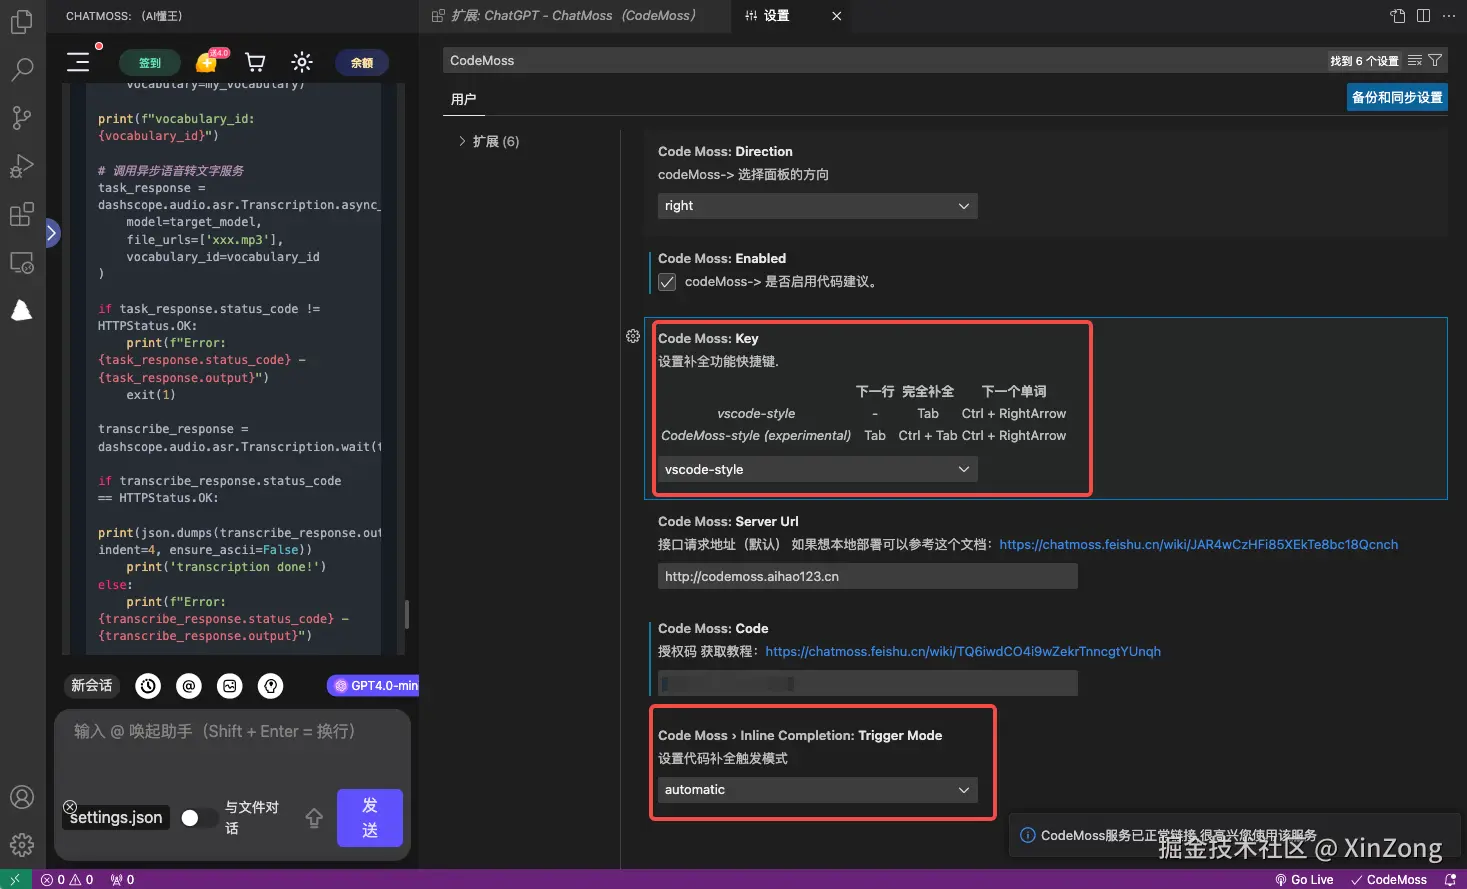Click the 找到 6 个设置 results badge

pyautogui.click(x=1364, y=61)
